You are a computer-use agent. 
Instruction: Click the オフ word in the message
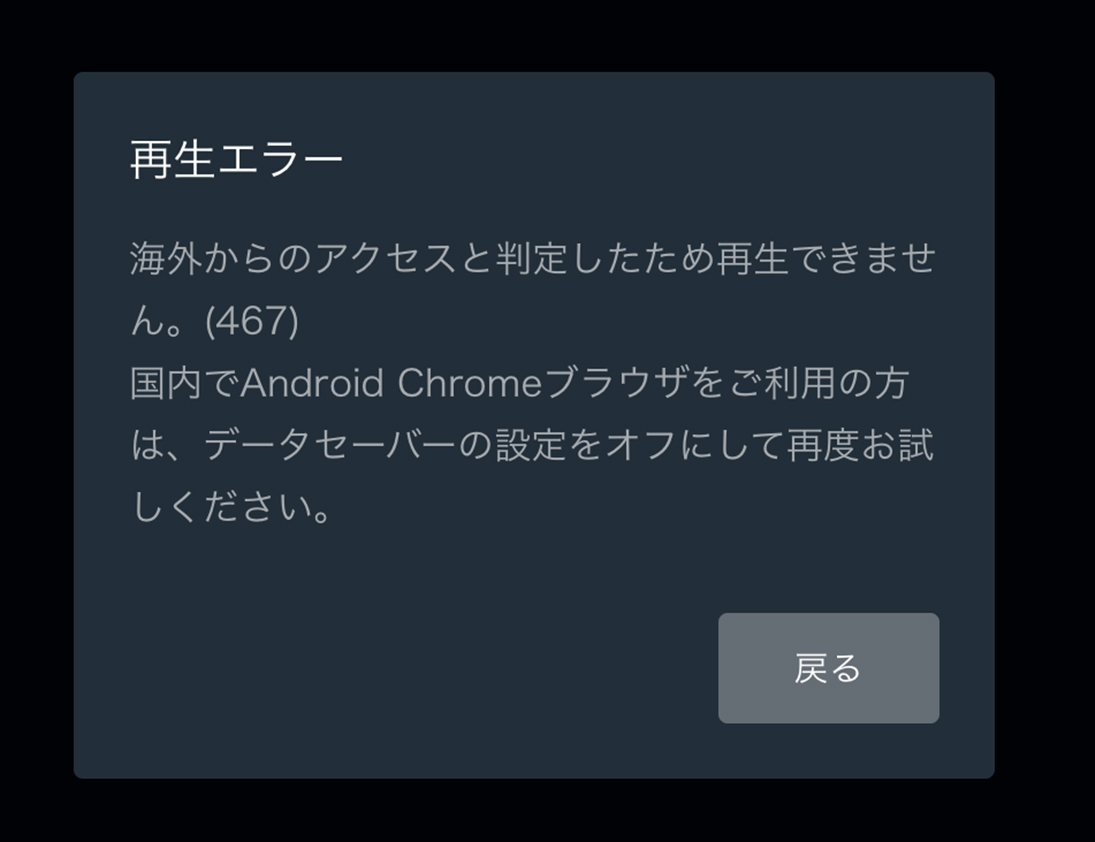point(641,445)
